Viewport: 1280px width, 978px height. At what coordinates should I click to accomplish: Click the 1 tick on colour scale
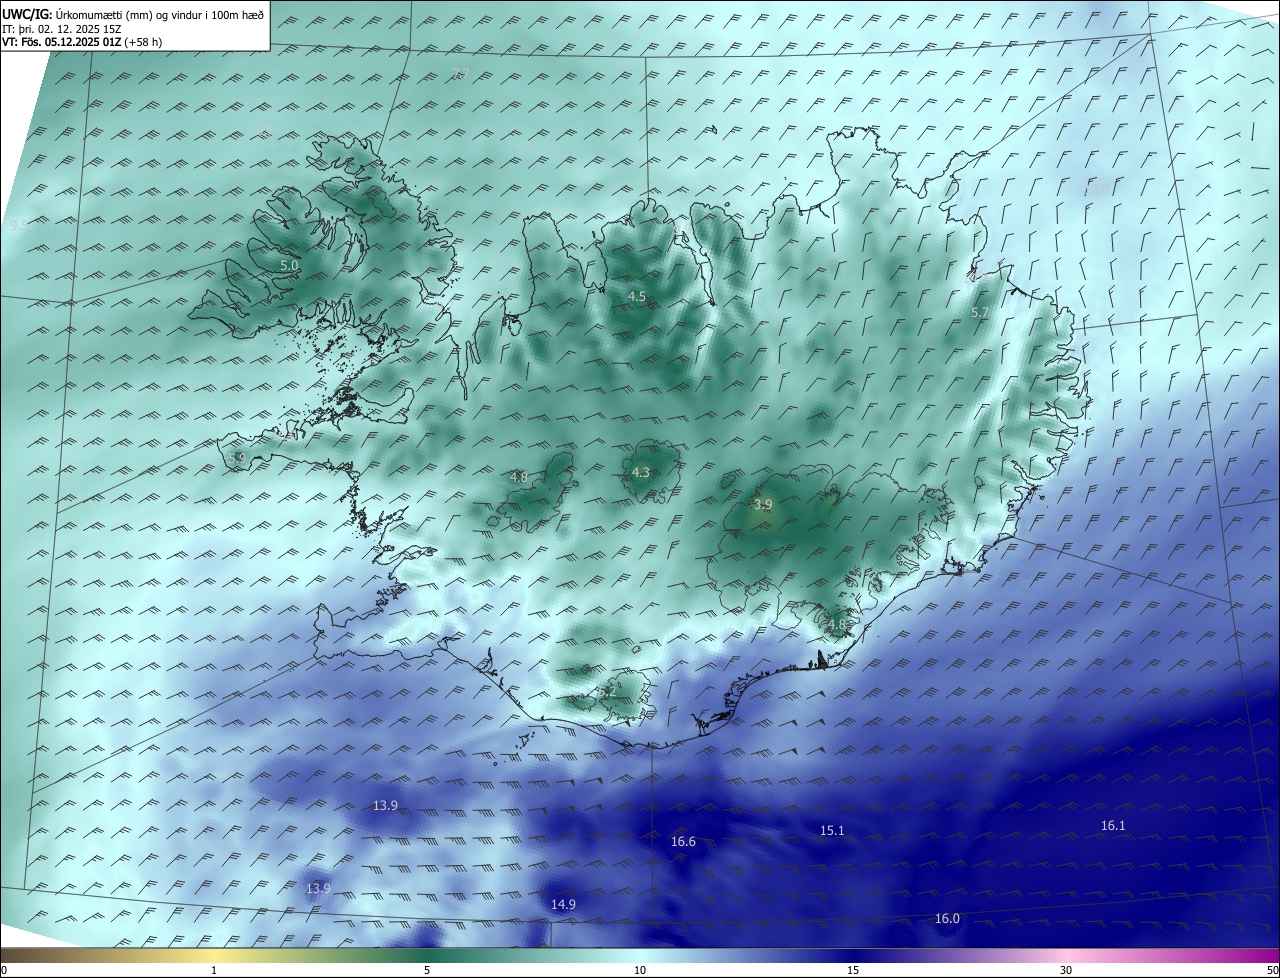[214, 970]
